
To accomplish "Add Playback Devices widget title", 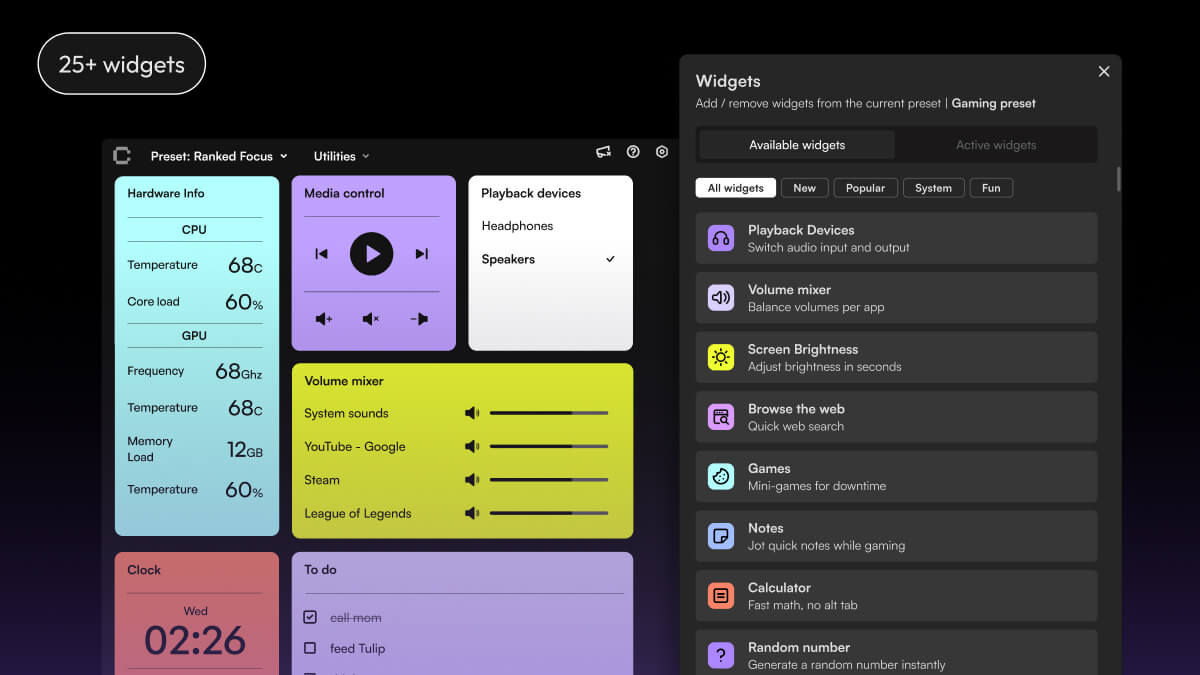I will click(801, 230).
